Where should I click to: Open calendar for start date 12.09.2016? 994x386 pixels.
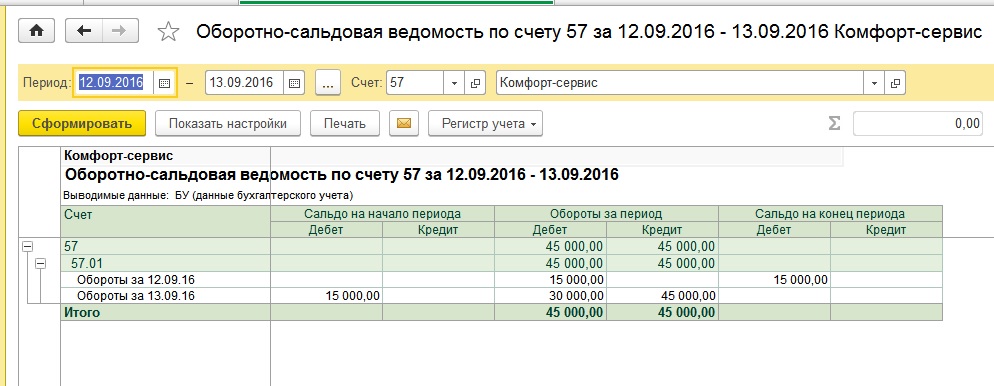[164, 82]
